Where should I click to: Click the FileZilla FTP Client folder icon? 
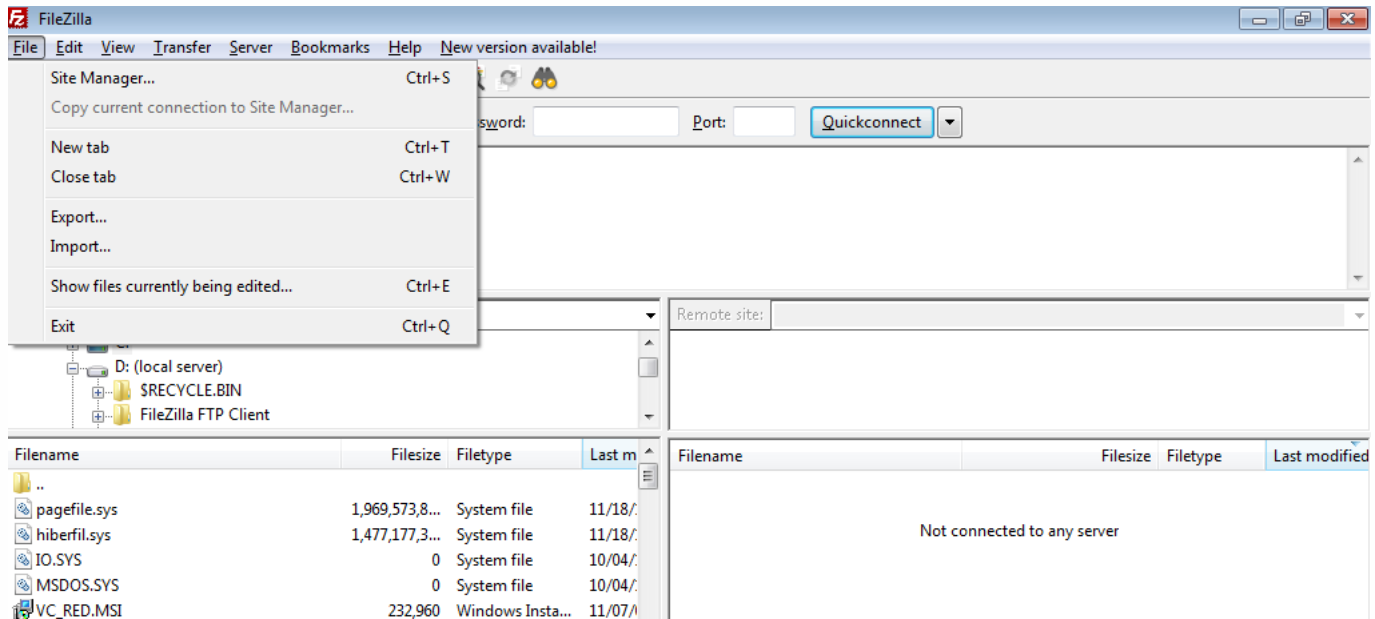(x=122, y=415)
